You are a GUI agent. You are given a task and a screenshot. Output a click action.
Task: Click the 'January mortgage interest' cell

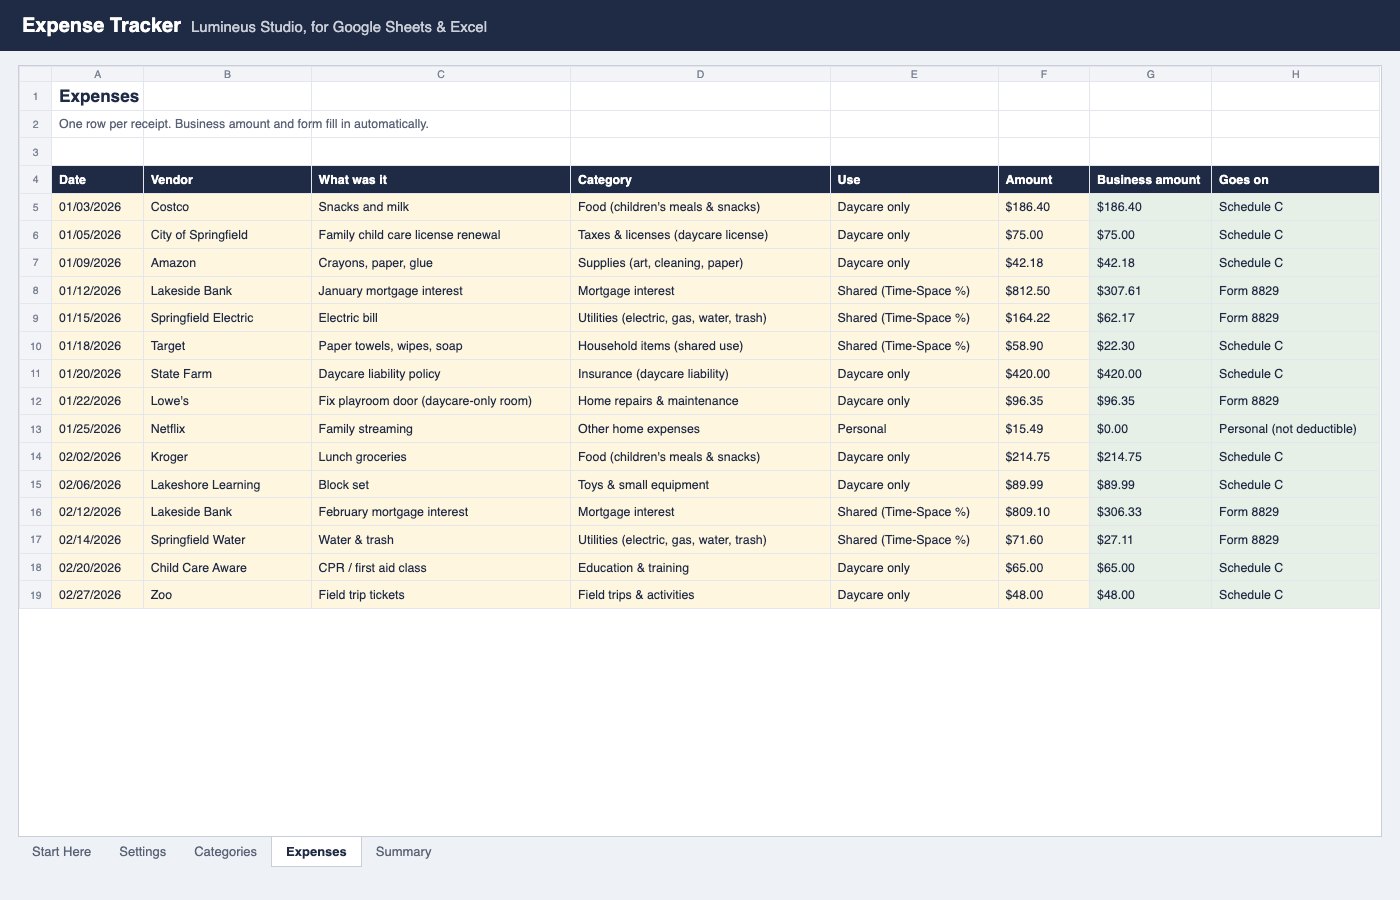[441, 291]
